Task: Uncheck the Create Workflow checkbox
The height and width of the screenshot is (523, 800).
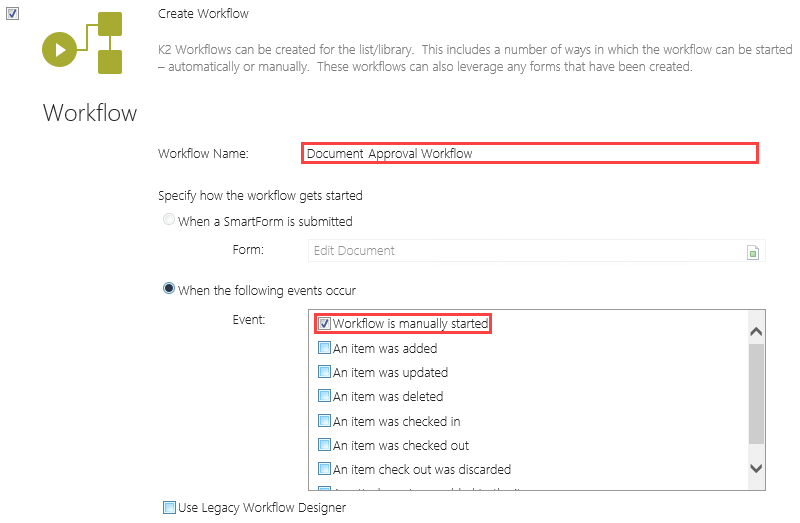Action: [x=13, y=14]
